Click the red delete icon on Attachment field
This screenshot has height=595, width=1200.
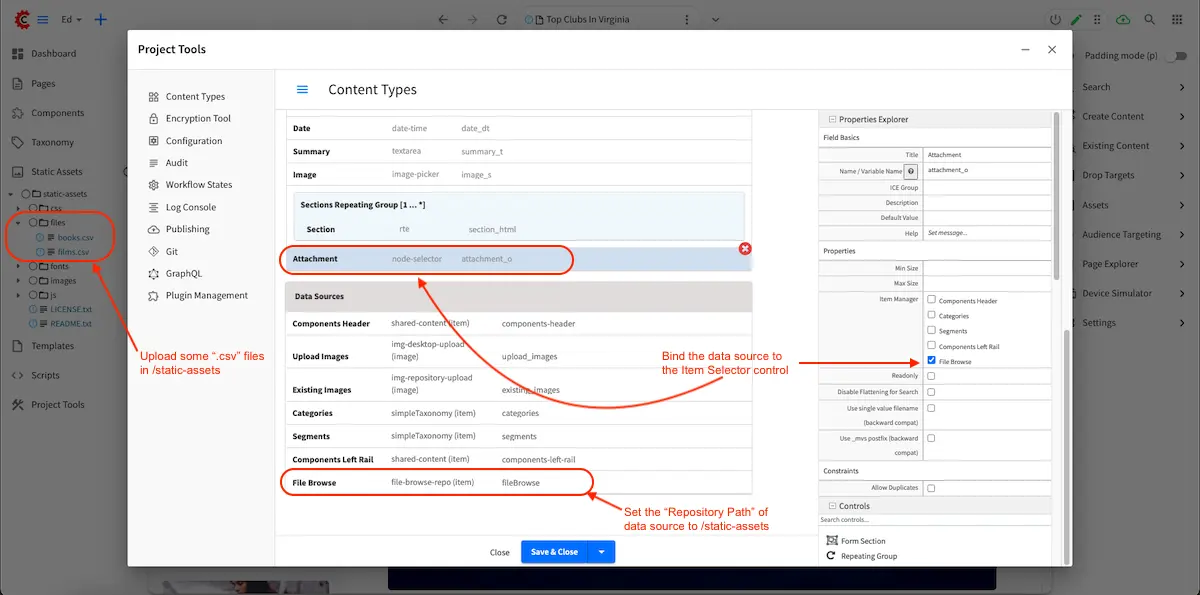(745, 248)
